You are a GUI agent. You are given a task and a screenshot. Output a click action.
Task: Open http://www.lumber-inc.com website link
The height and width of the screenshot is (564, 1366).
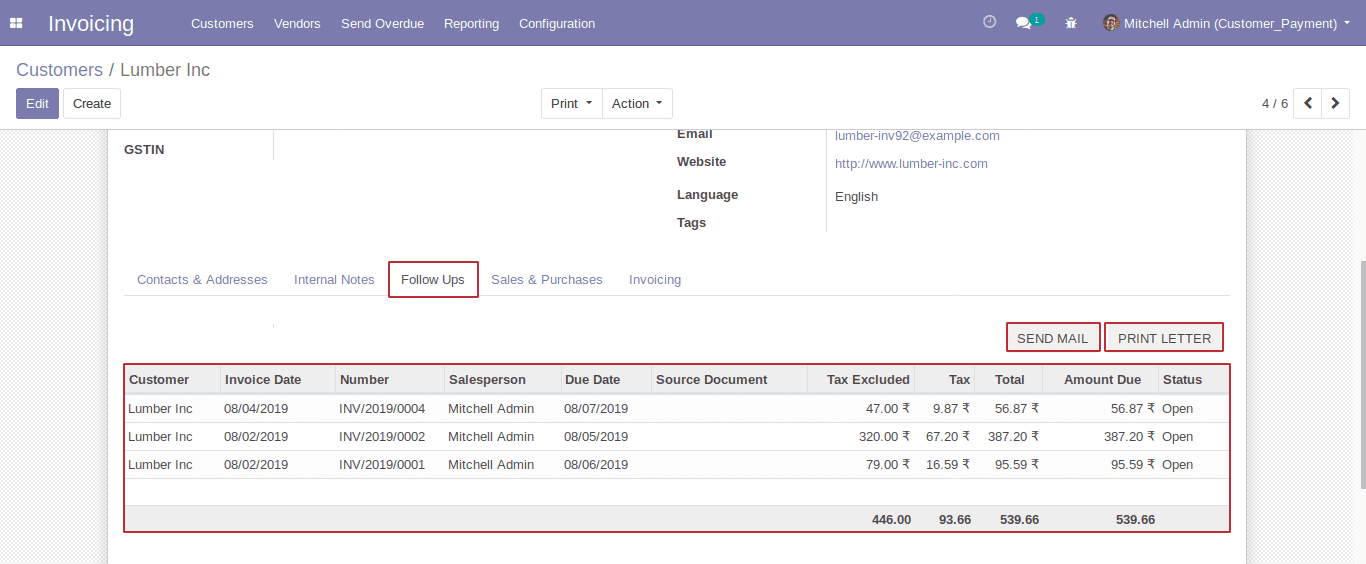pyautogui.click(x=911, y=164)
